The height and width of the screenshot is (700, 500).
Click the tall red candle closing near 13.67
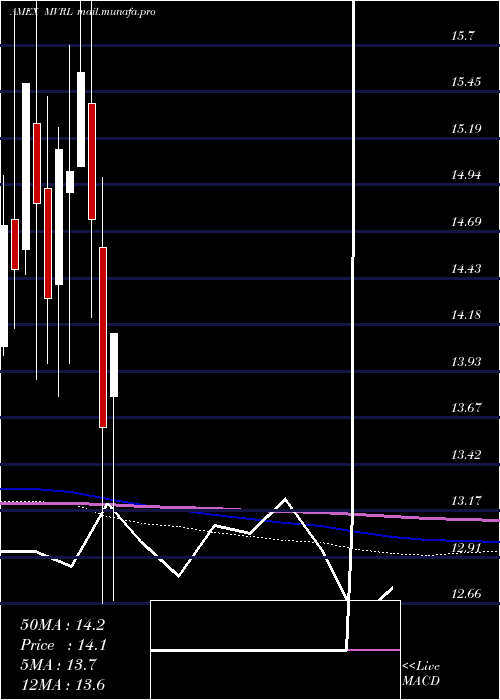pyautogui.click(x=103, y=338)
